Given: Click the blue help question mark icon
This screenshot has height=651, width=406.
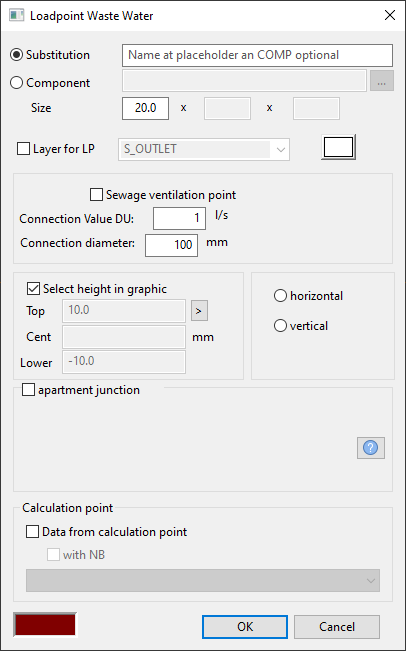Looking at the screenshot, I should tap(371, 448).
